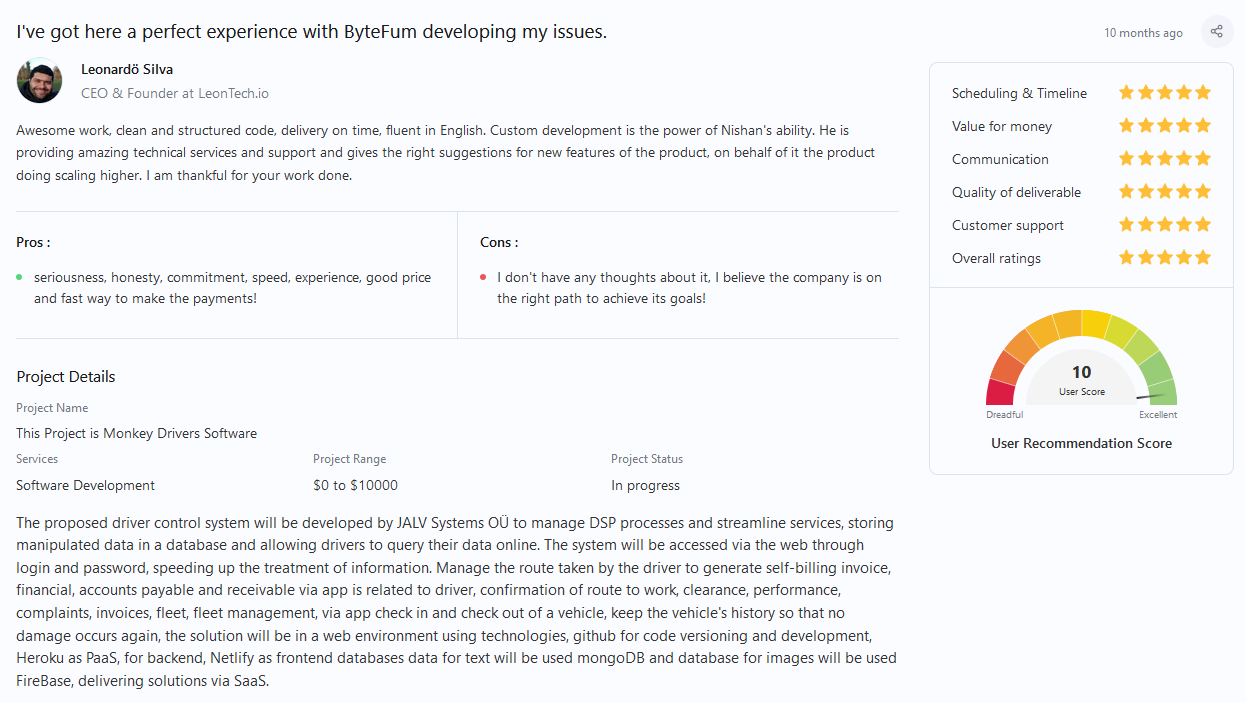Click the Project Details heading

coord(66,377)
